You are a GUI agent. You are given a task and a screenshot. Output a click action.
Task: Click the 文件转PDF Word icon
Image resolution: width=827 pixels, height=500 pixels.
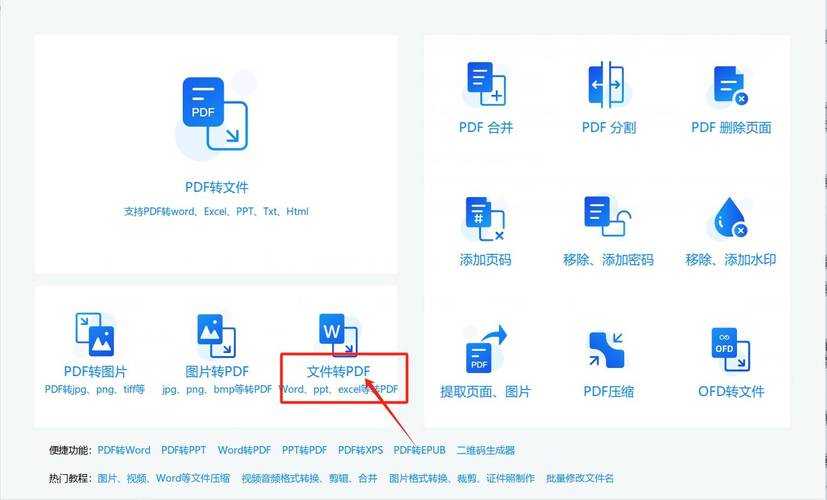click(x=338, y=334)
